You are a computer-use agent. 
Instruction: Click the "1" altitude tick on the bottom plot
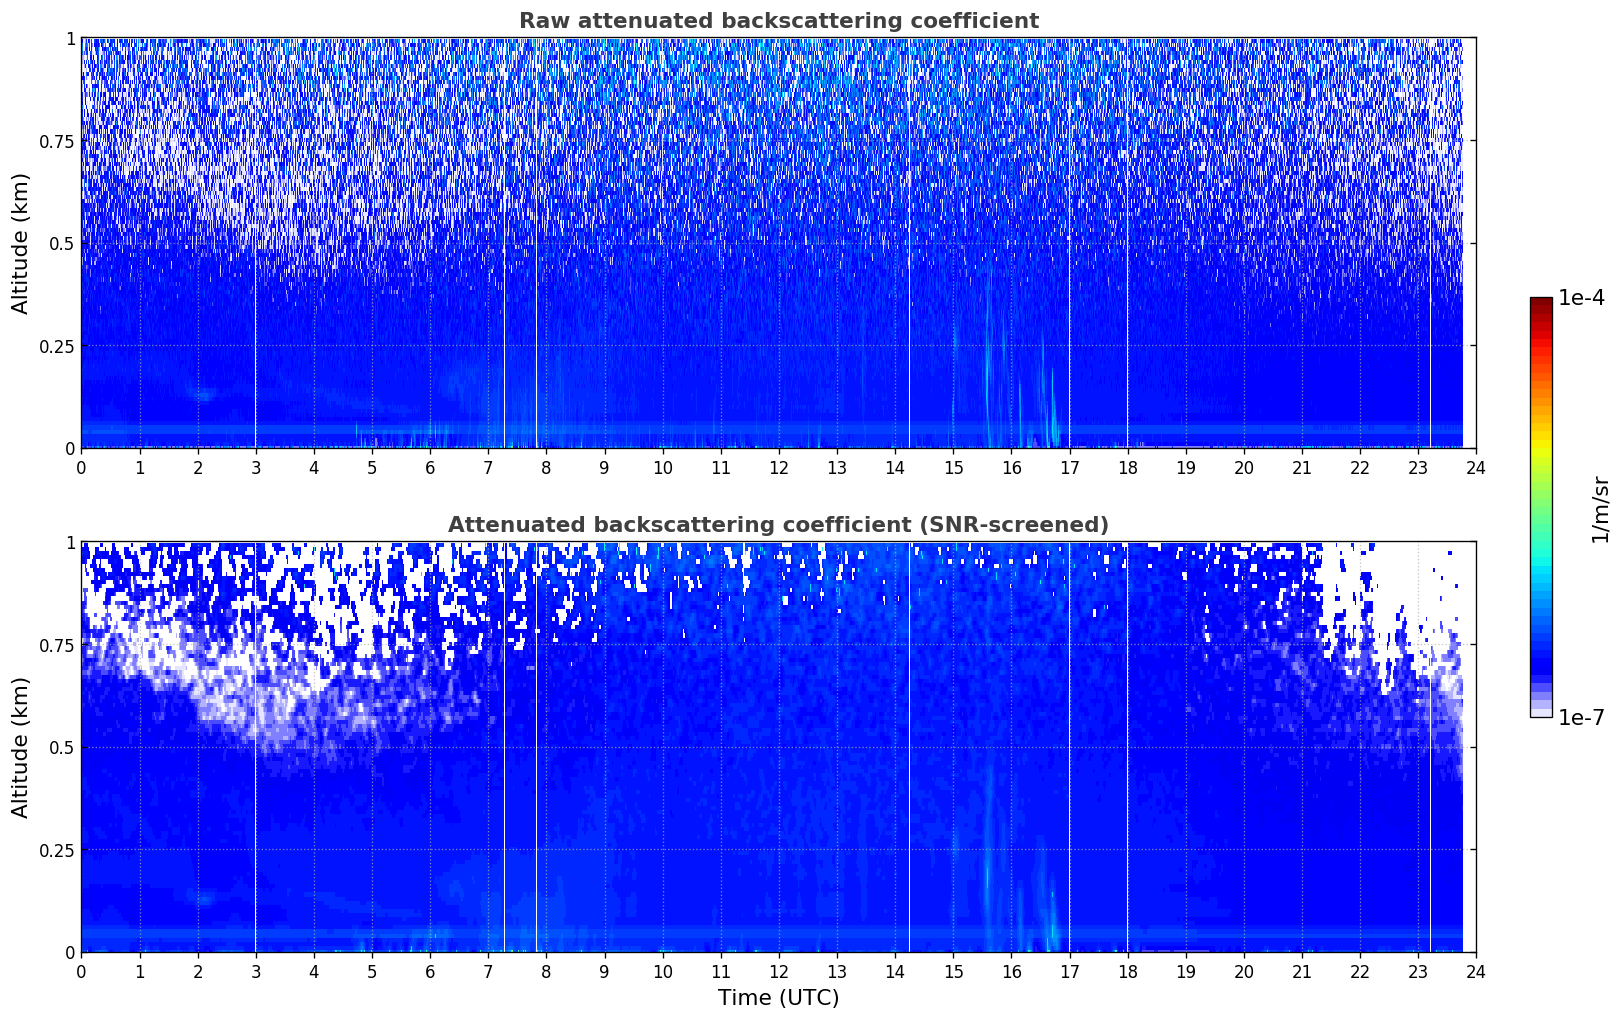[70, 543]
